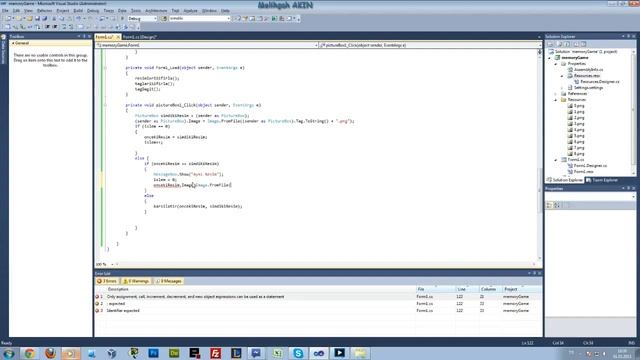Viewport: 640px width, 360px height.
Task: Collapse the Form1.cs node
Action: coord(556,160)
